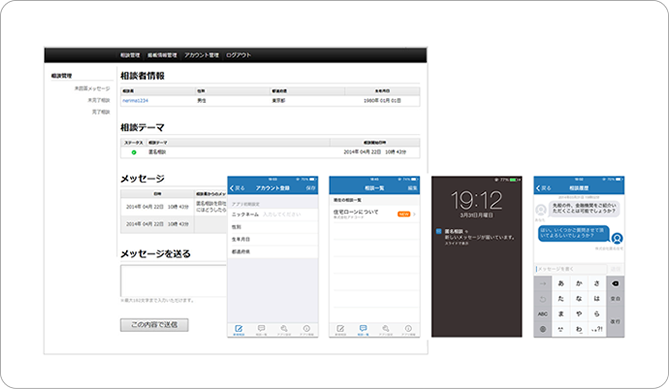Viewport: 669px width, 389px height.
Task: Open the 住宅ローンについて consultation row
Action: coord(374,214)
